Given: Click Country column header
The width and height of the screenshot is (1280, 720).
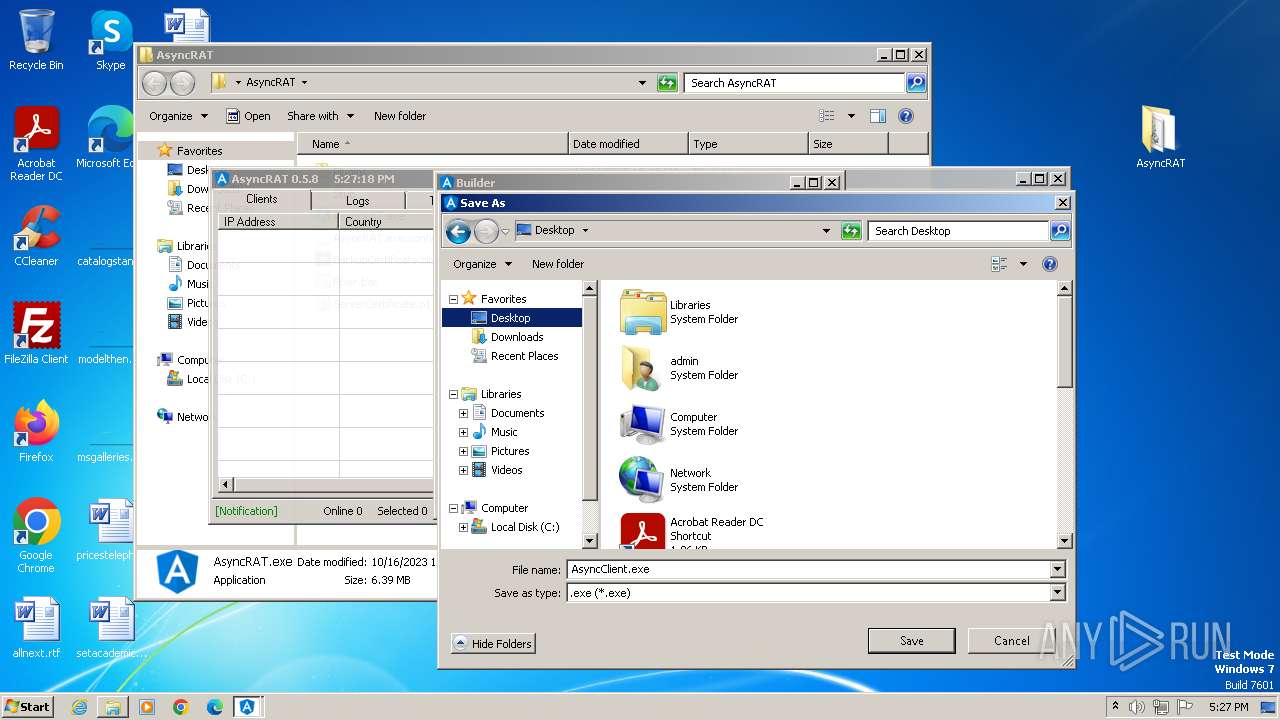Looking at the screenshot, I should tap(385, 222).
